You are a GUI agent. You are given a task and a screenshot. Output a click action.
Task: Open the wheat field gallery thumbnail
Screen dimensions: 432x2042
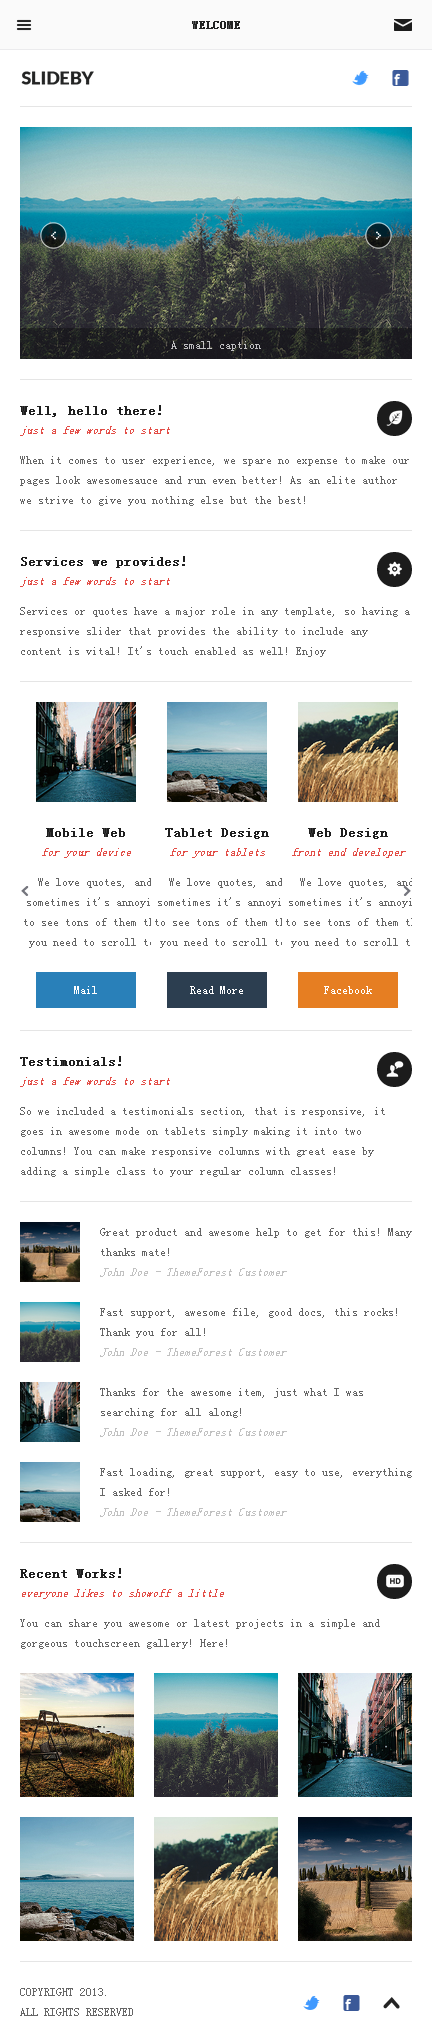[x=216, y=1879]
